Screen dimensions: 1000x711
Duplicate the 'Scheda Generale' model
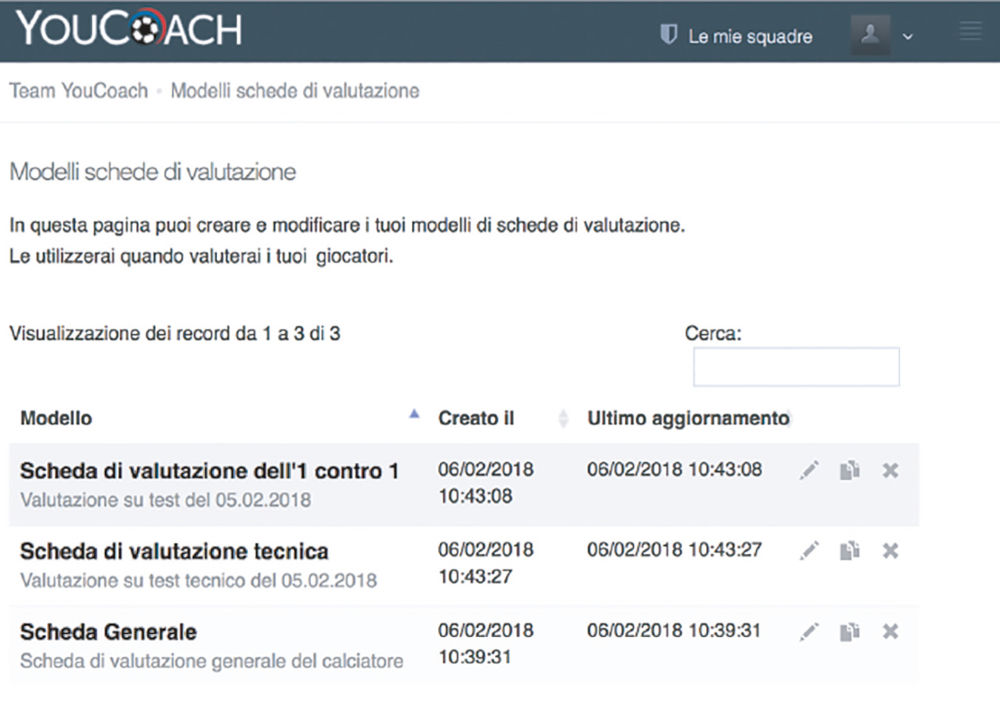point(849,631)
